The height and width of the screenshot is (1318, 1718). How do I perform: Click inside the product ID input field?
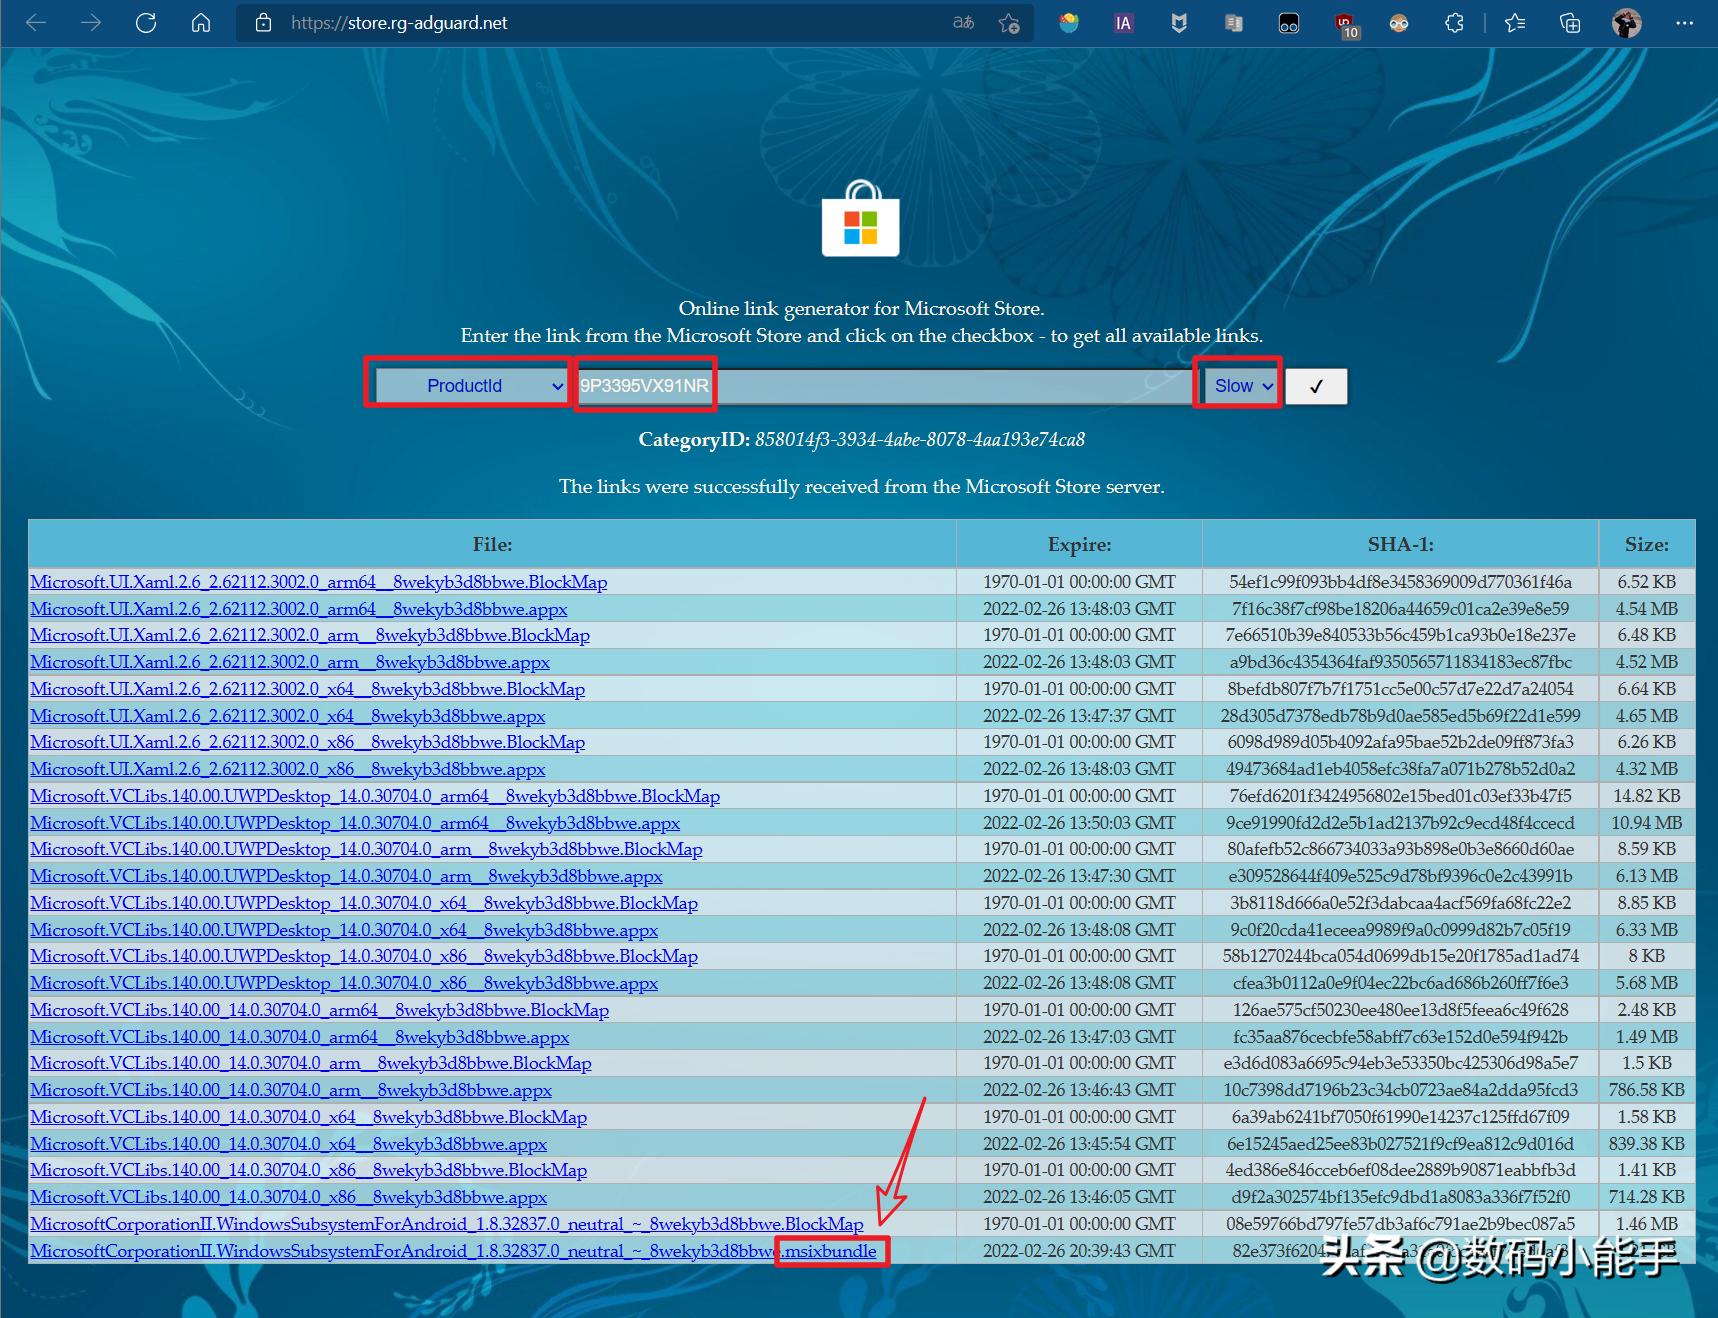coord(880,385)
